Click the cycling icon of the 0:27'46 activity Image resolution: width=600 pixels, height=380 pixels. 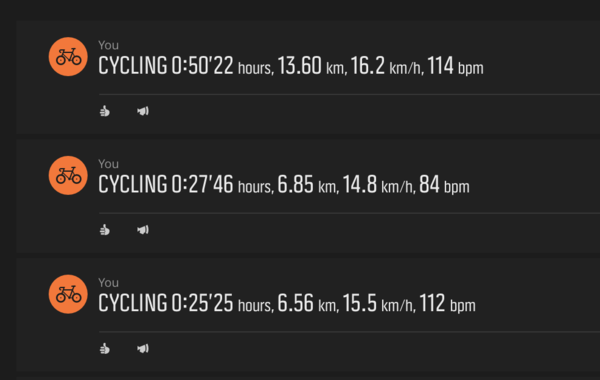point(68,175)
